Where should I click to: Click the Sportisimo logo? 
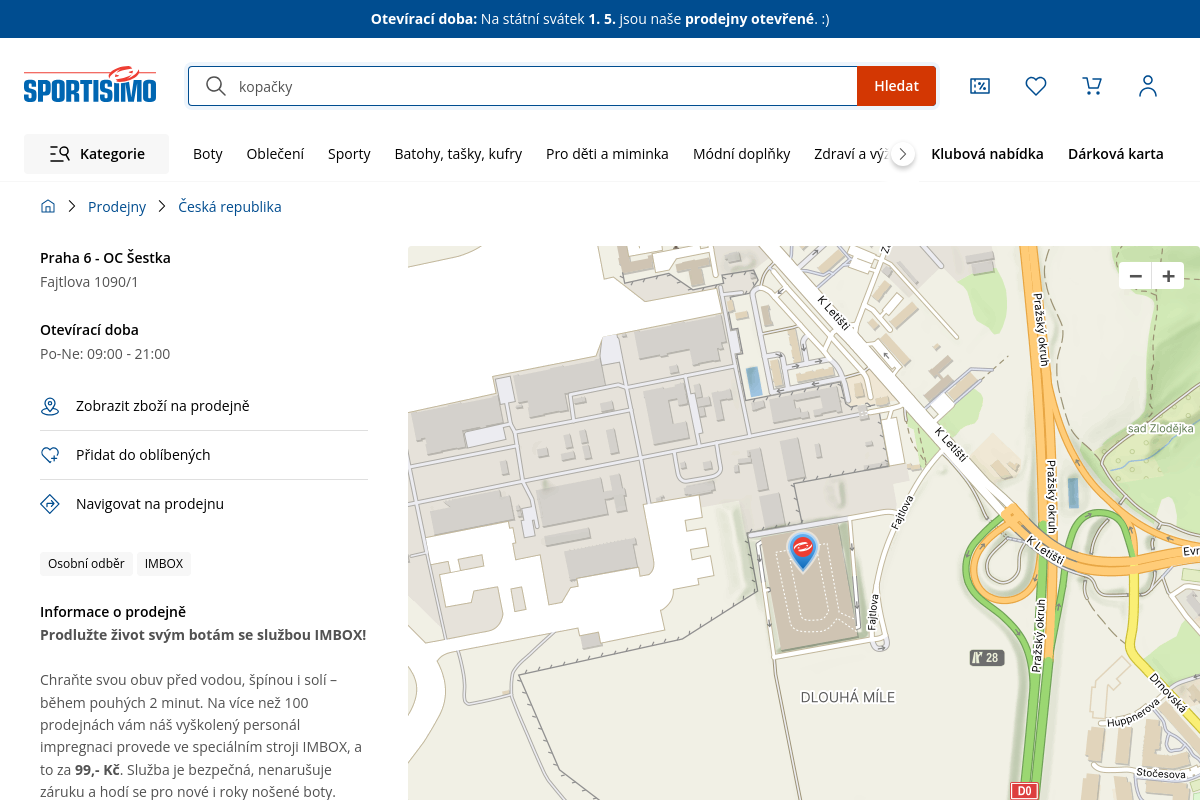coord(90,86)
